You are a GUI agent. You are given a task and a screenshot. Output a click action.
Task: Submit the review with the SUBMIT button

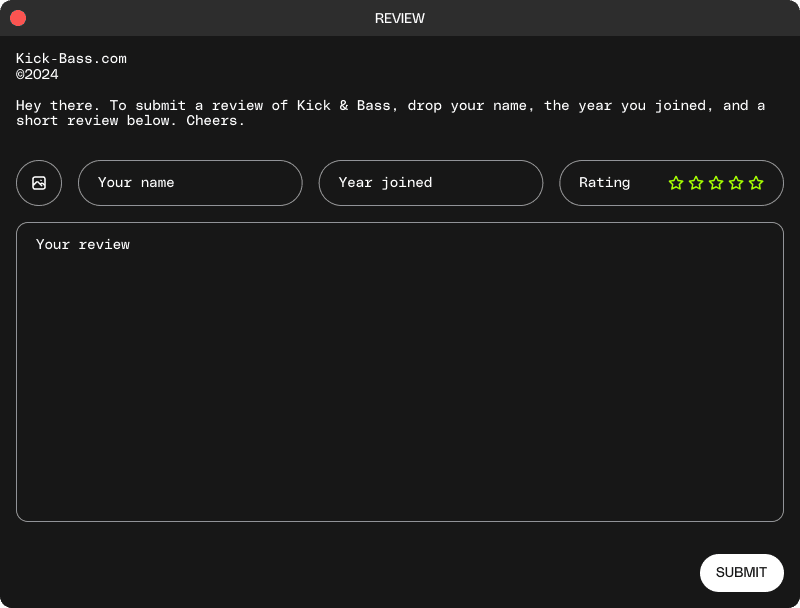[x=741, y=573]
